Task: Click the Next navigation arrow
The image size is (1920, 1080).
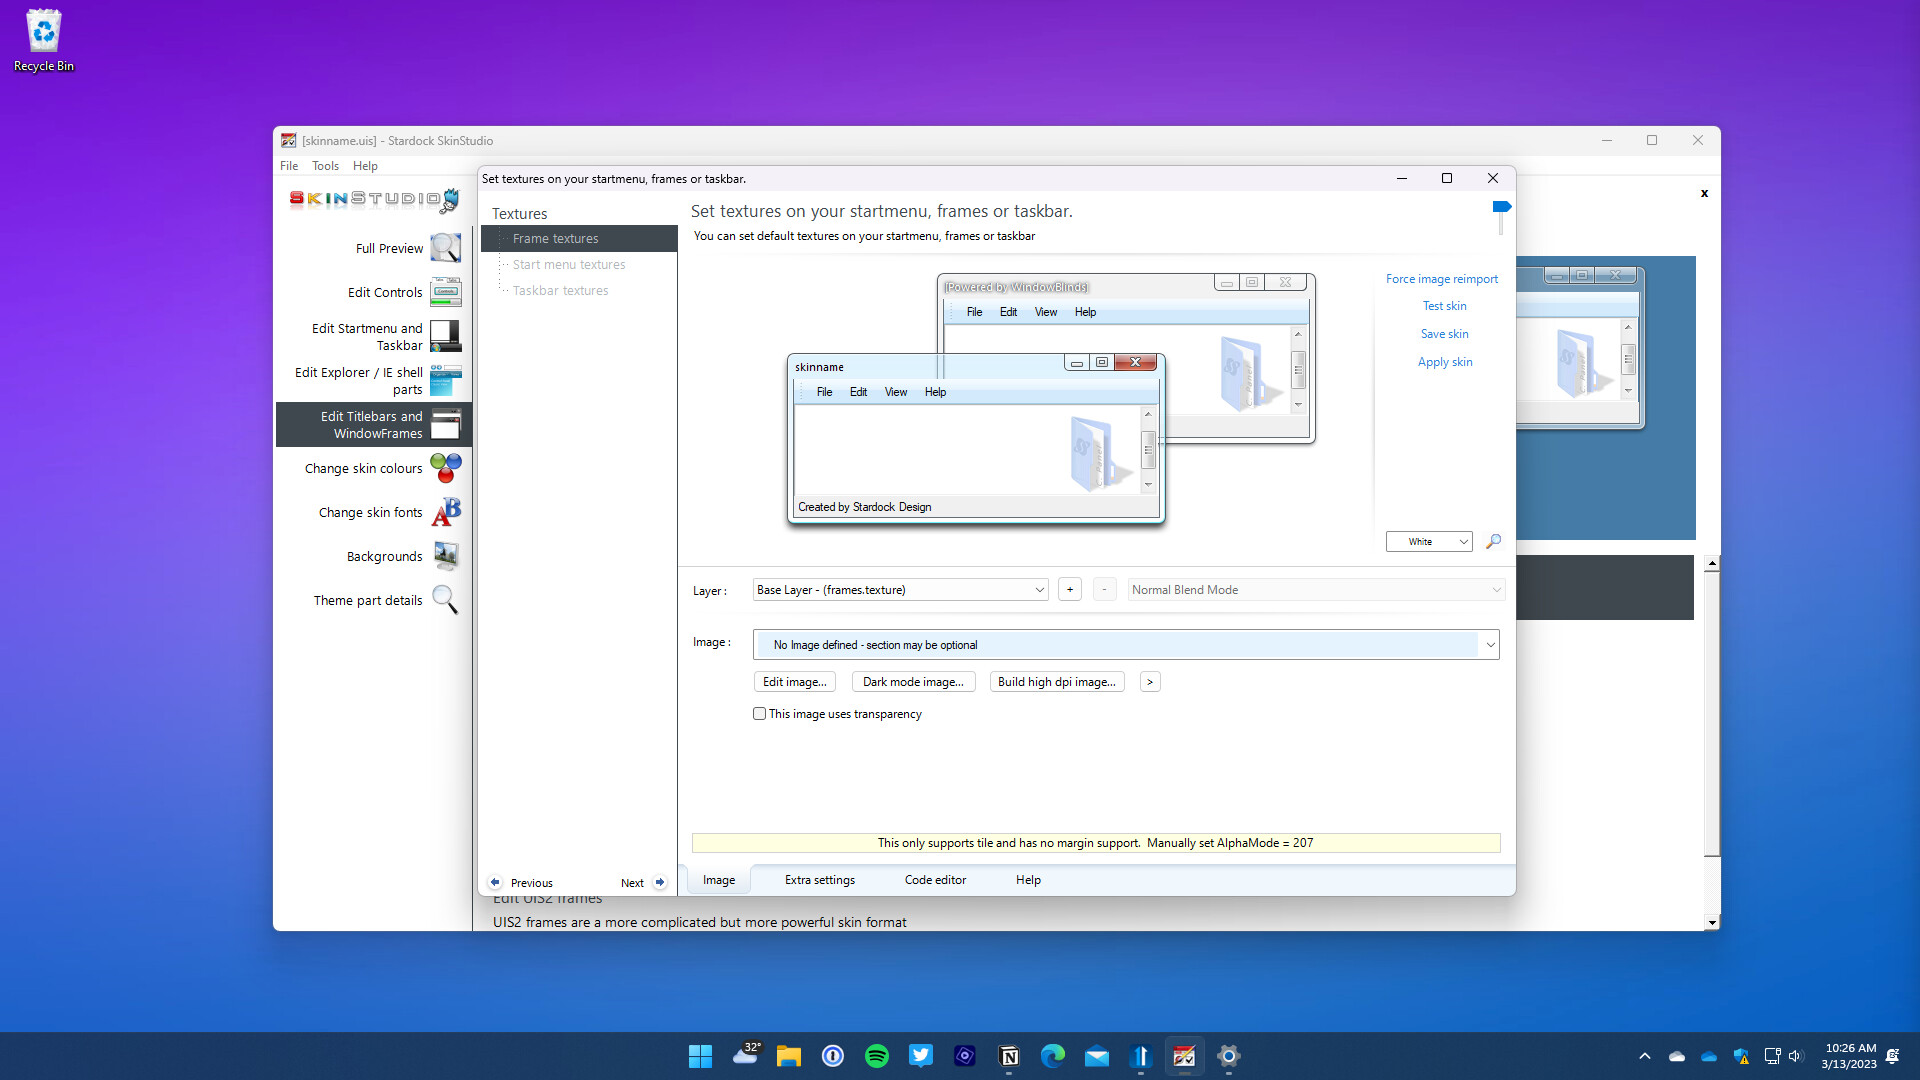Action: click(x=659, y=881)
